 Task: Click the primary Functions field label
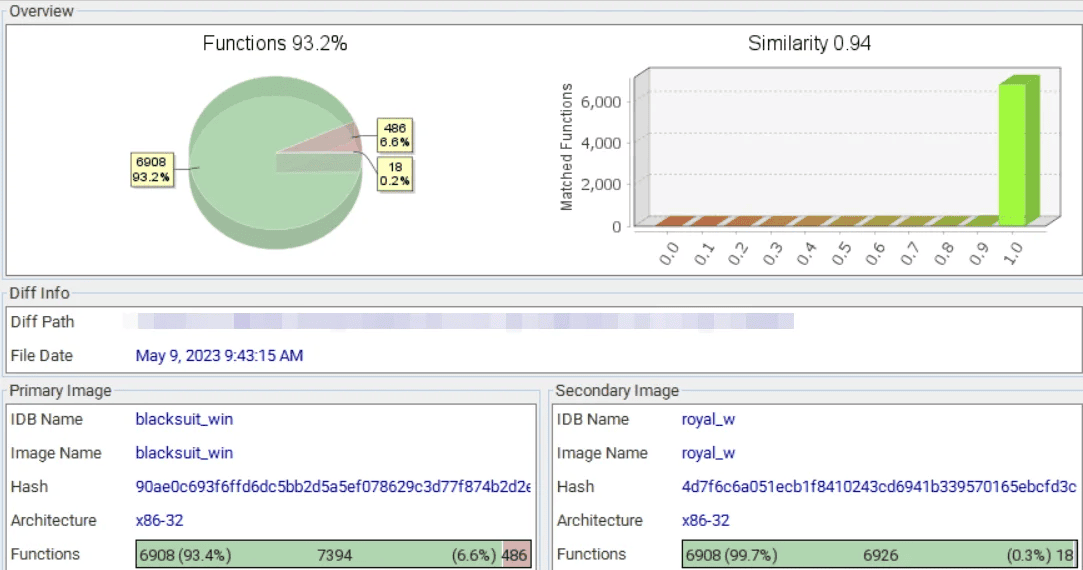coord(45,554)
